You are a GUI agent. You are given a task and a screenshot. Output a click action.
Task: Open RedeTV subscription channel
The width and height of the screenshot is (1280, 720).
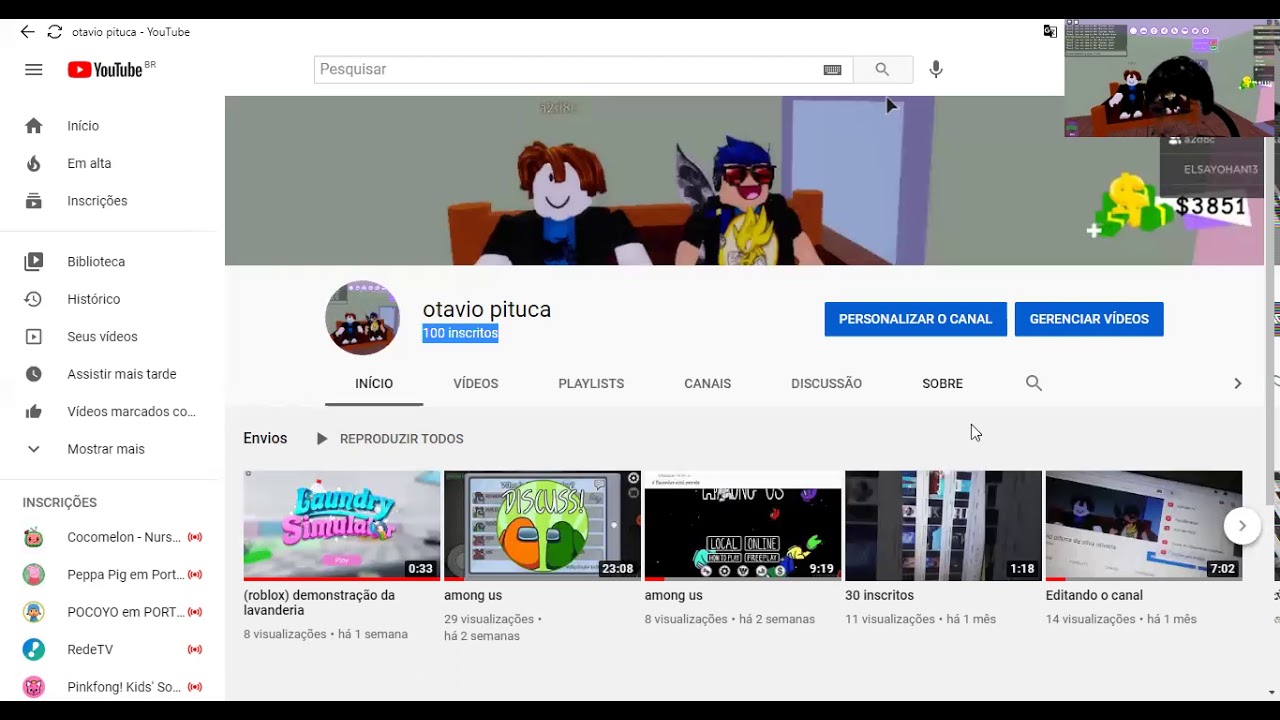click(112, 650)
